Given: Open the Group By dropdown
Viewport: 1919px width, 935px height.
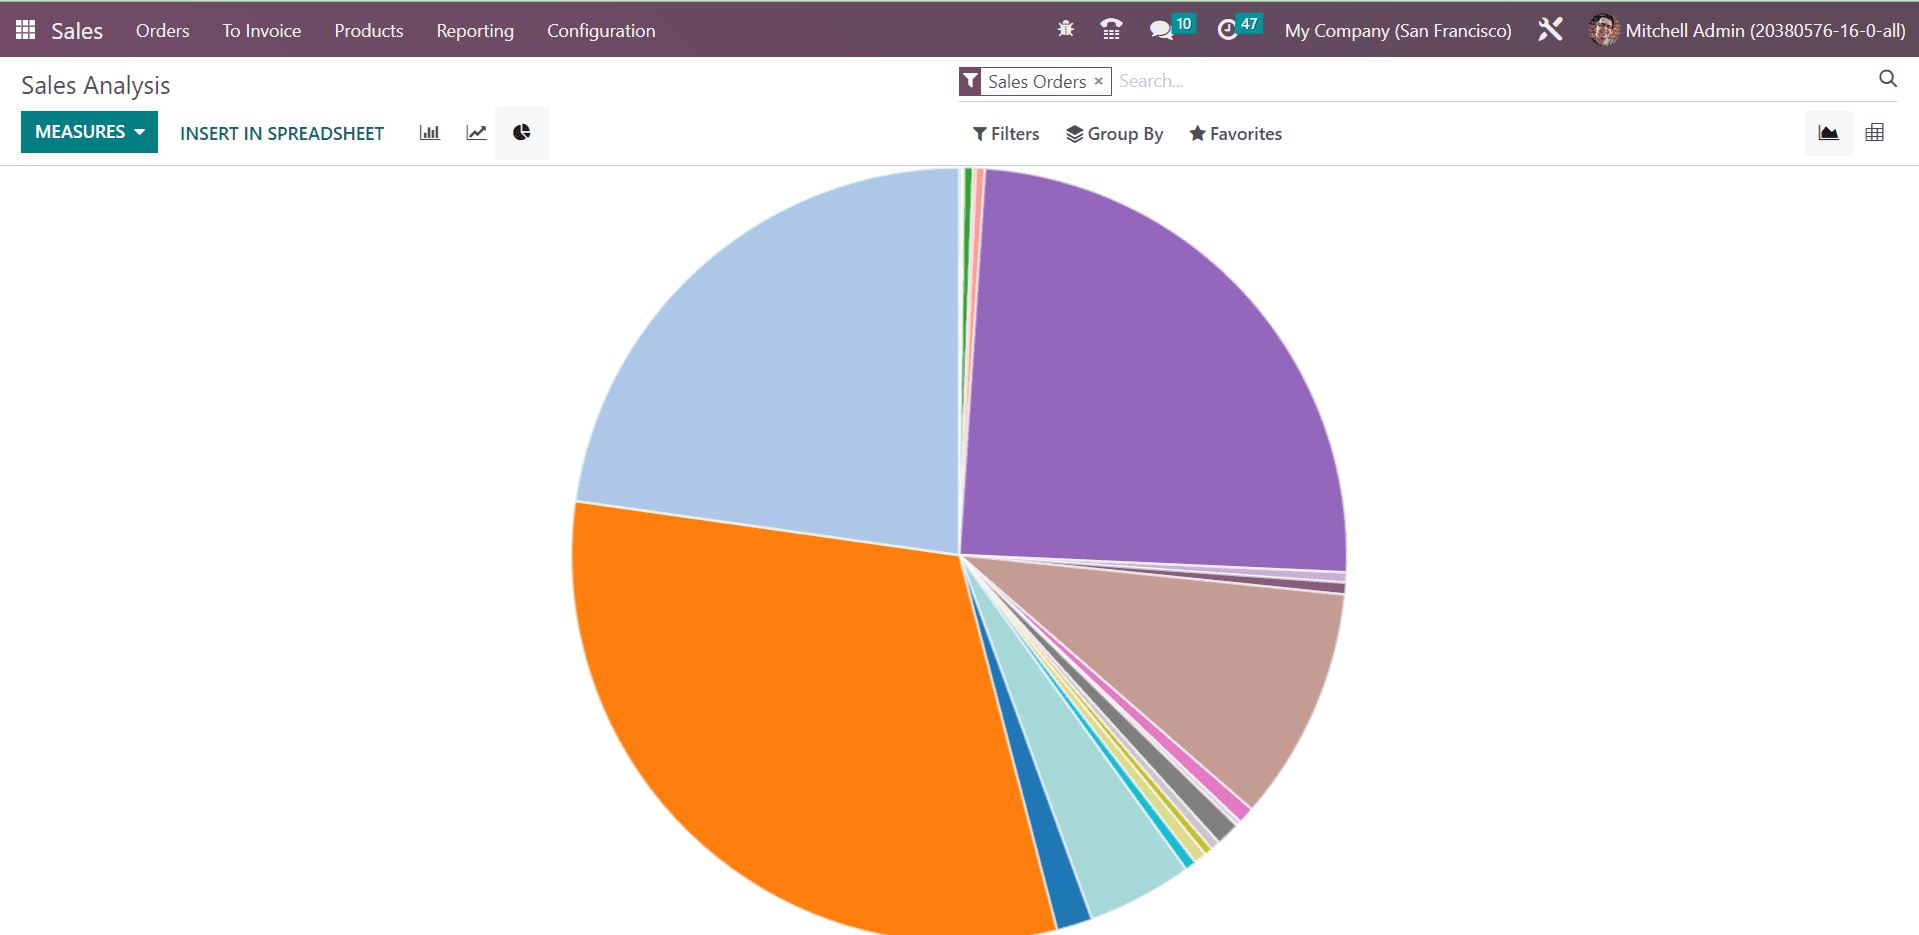Looking at the screenshot, I should [1114, 134].
